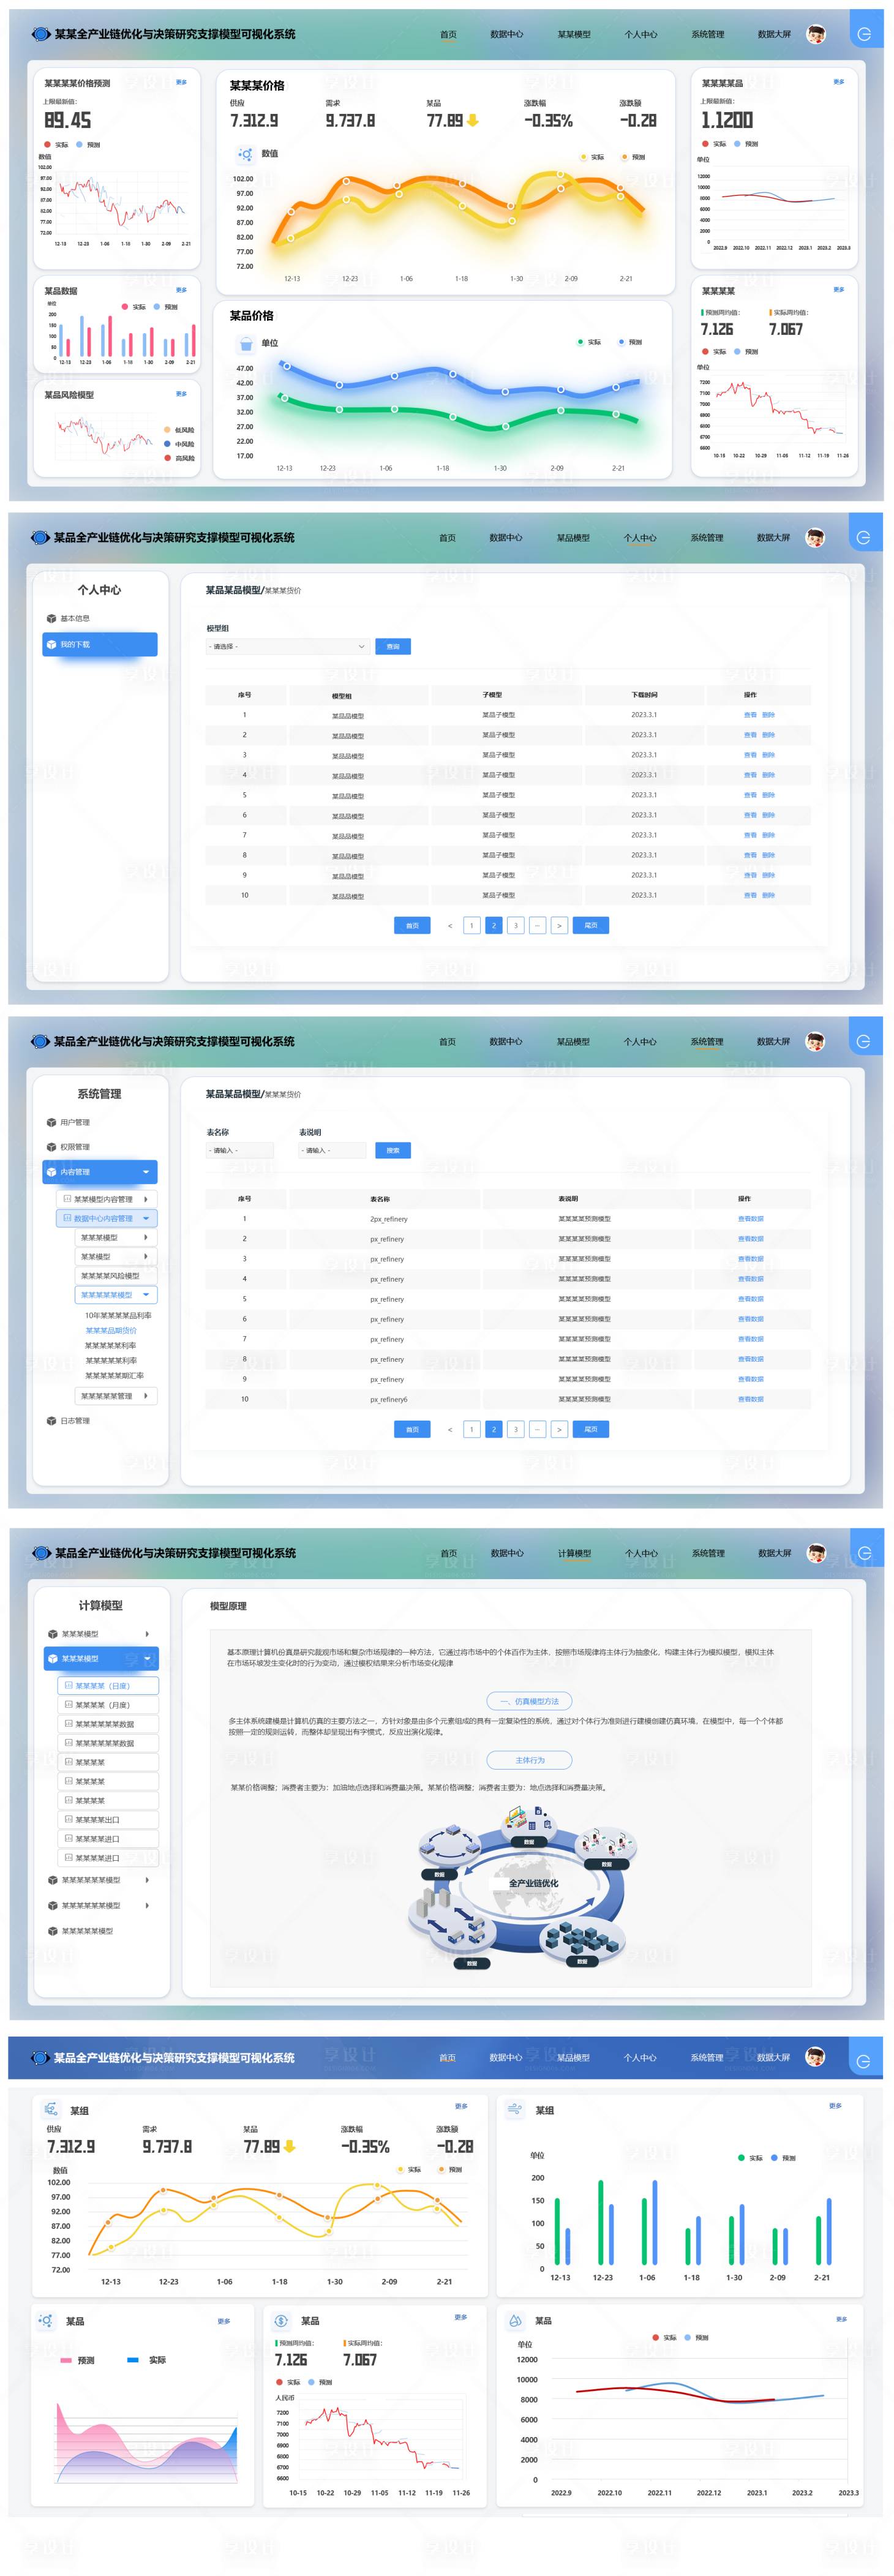Image resolution: width=894 pixels, height=2576 pixels.
Task: Toggle blue 预测 legend in 某品价格 chart
Action: click(x=630, y=342)
